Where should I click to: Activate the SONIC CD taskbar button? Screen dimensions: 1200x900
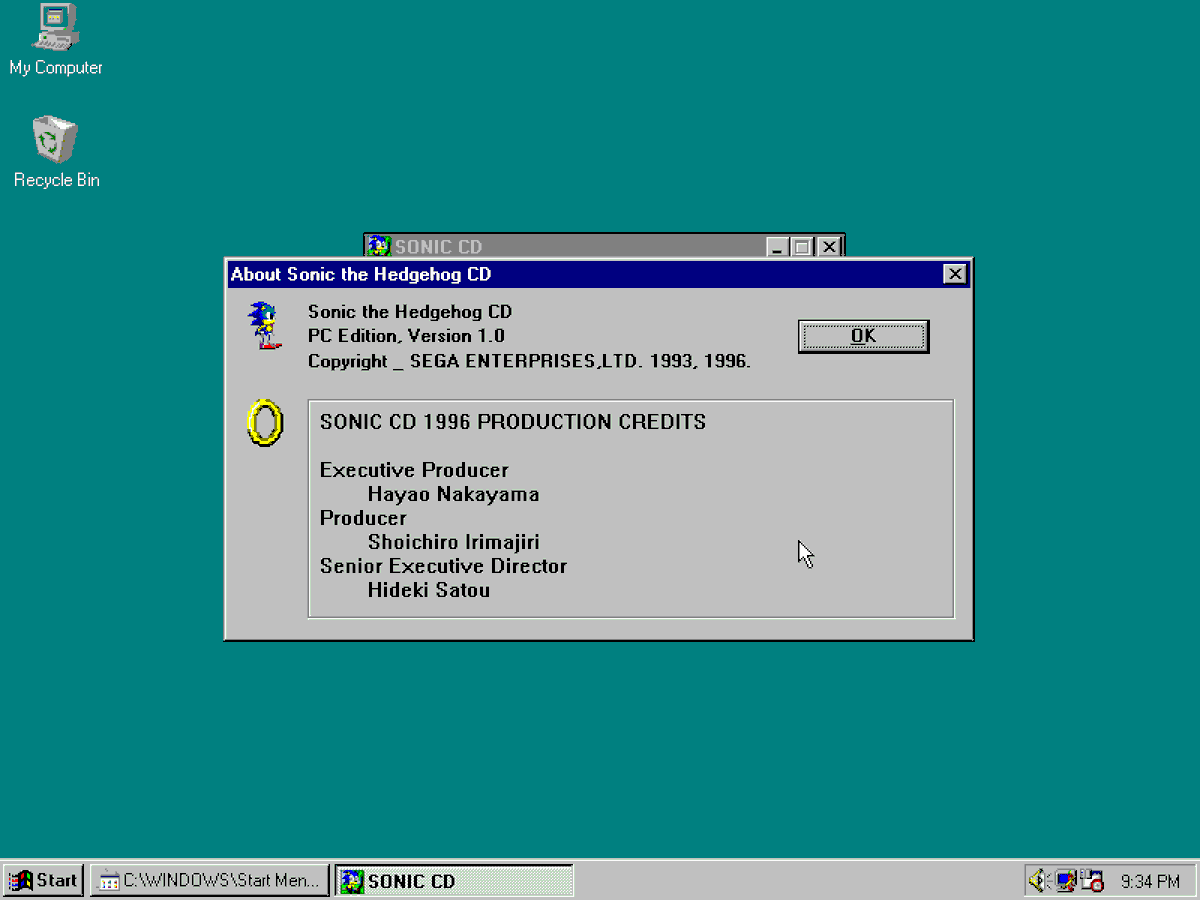coord(454,880)
